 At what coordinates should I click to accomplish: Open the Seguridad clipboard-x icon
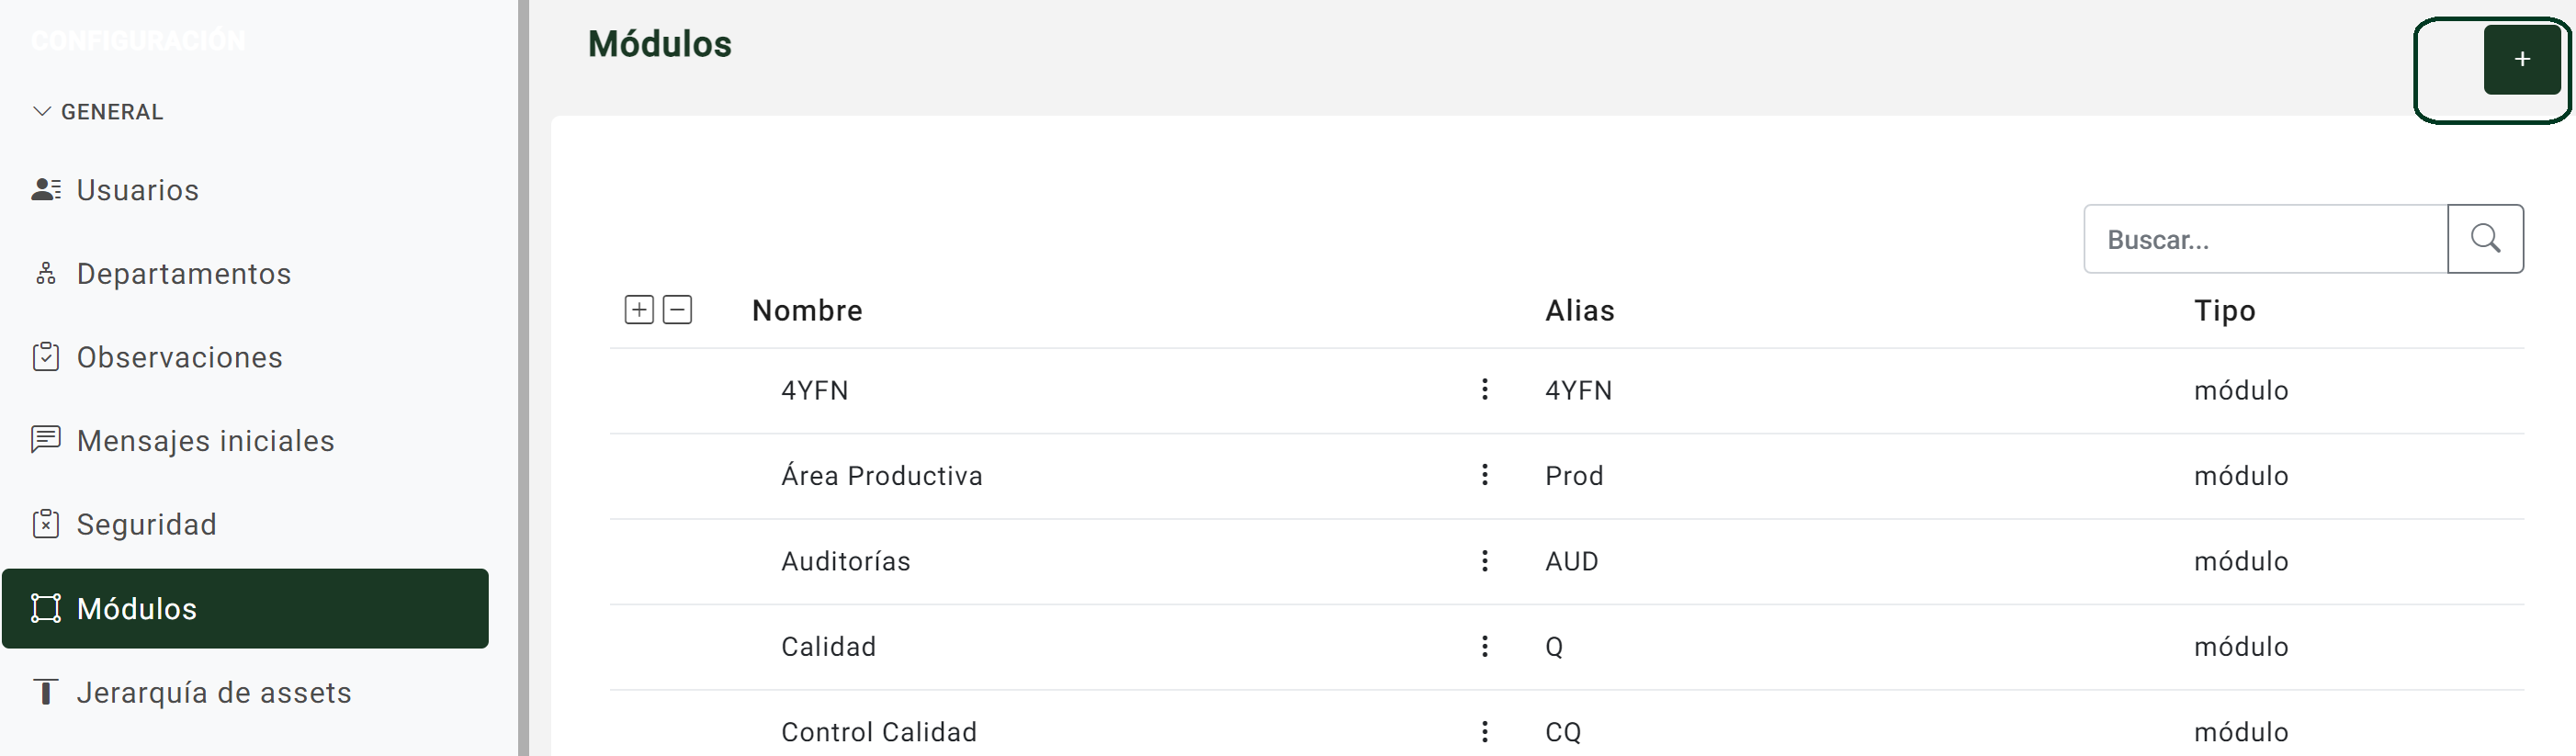[x=46, y=524]
